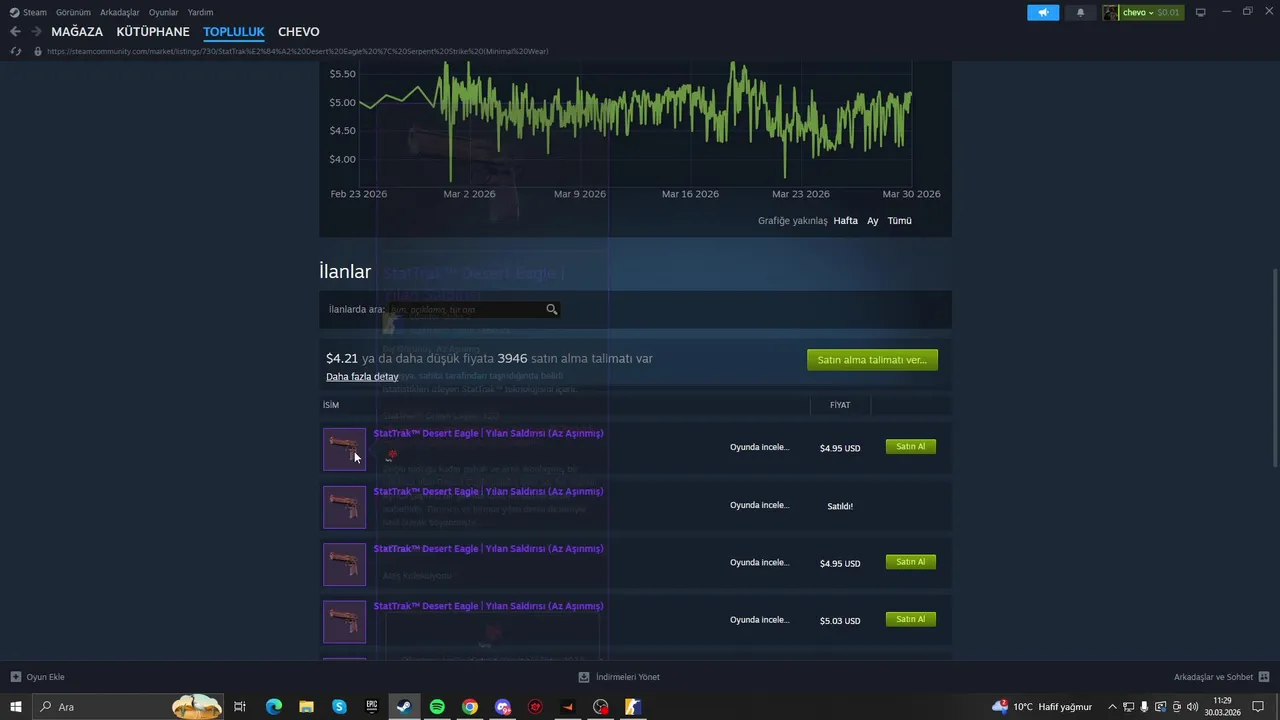The image size is (1280, 720).
Task: Open the 11:29 clock and date
Action: (1222, 707)
